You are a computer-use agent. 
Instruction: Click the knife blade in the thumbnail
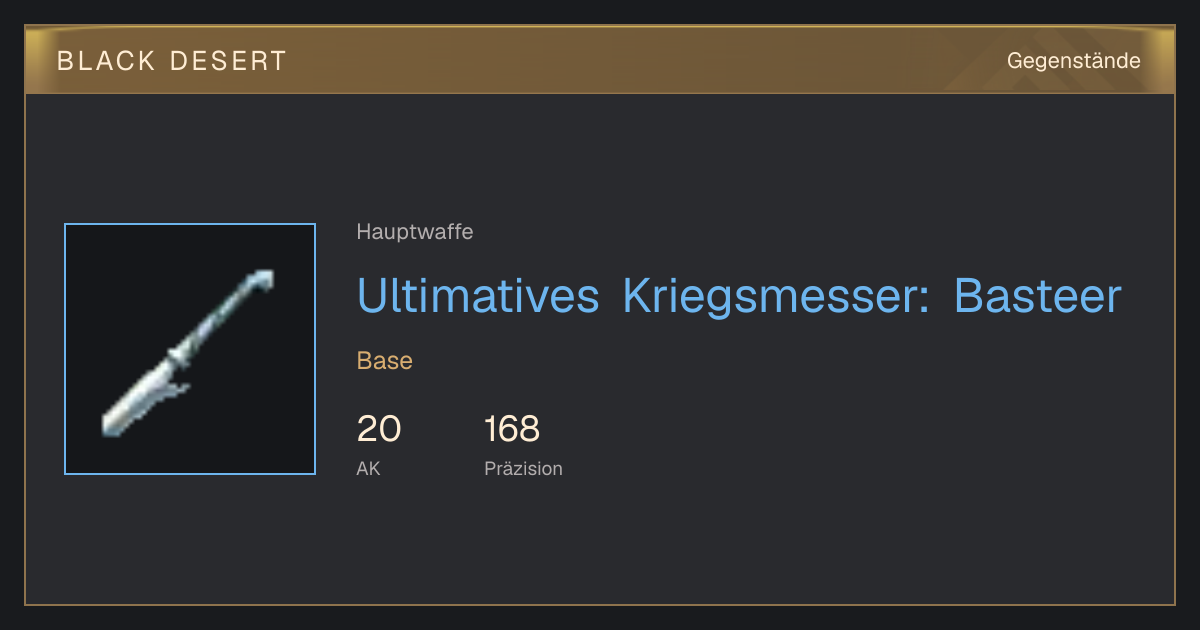[x=138, y=400]
